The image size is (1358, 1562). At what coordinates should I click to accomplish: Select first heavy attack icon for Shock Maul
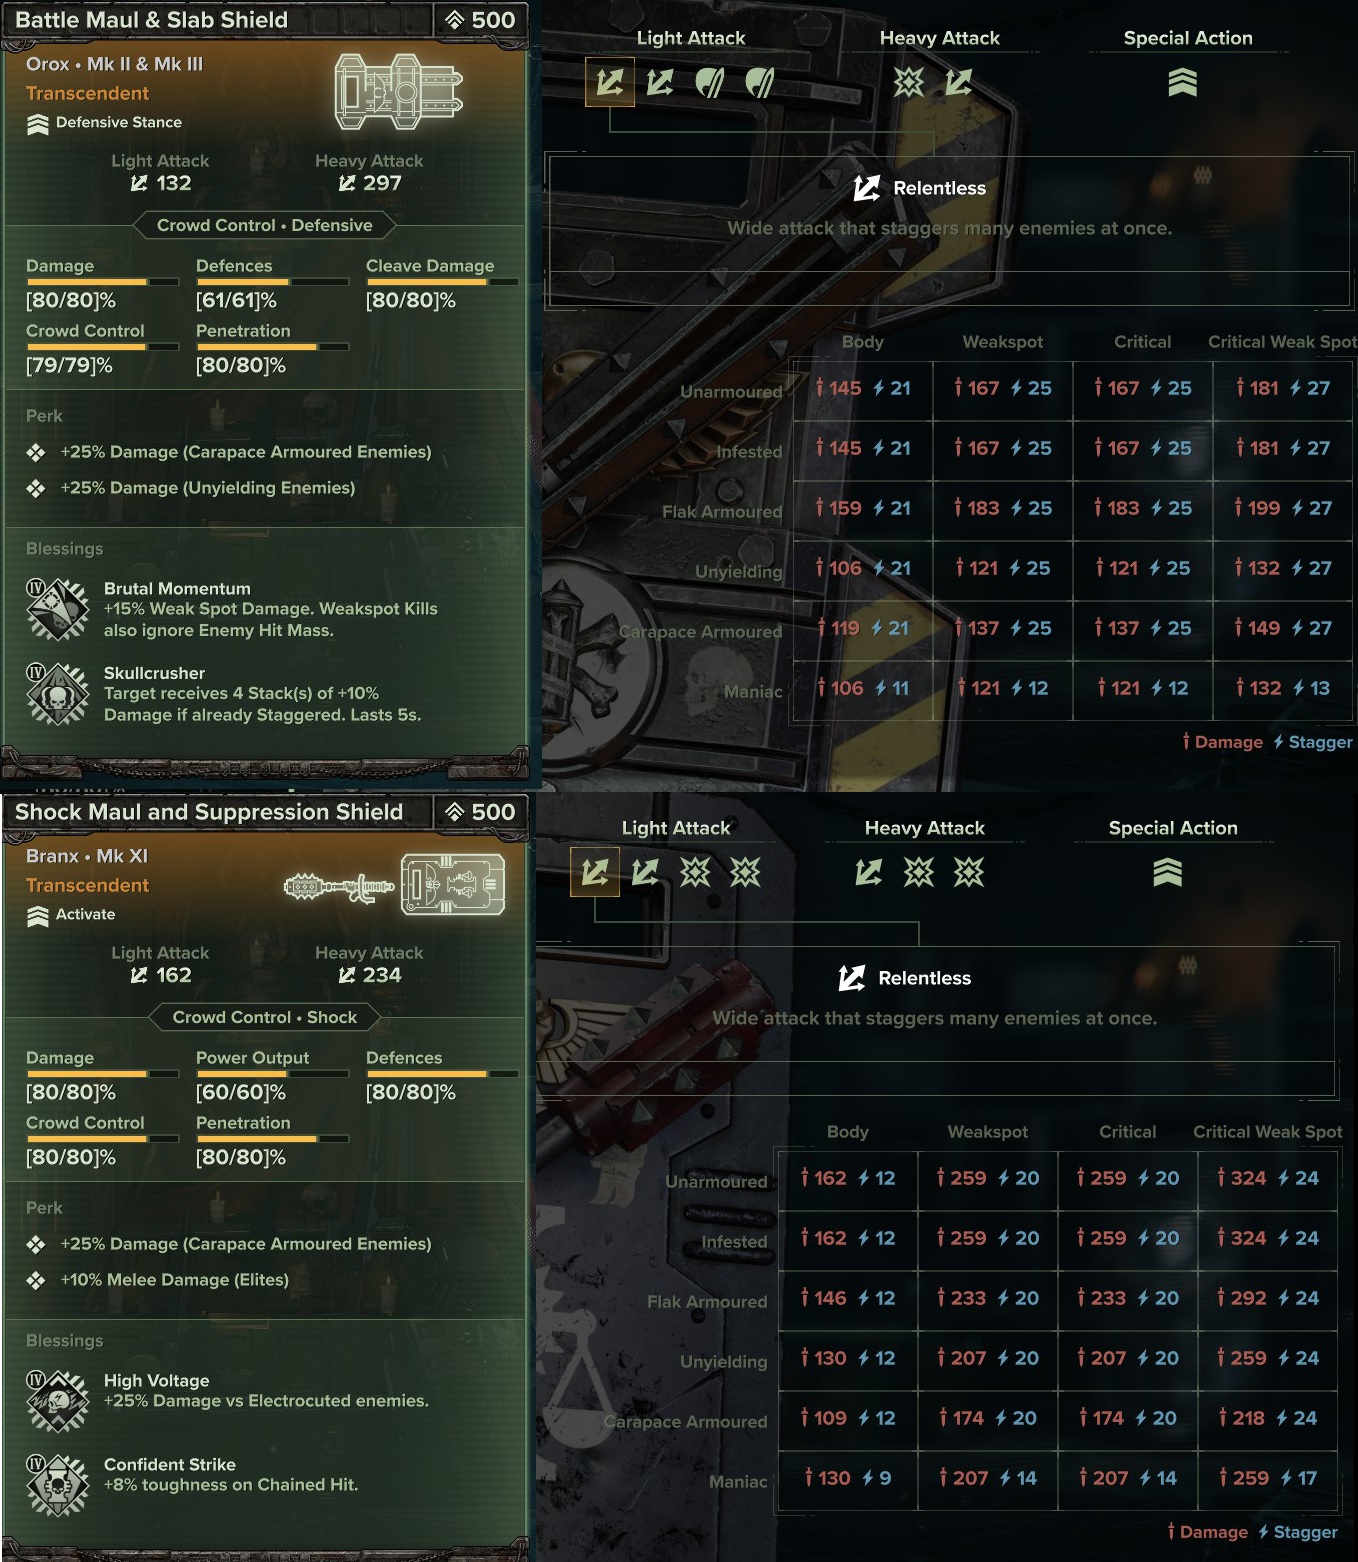(869, 872)
